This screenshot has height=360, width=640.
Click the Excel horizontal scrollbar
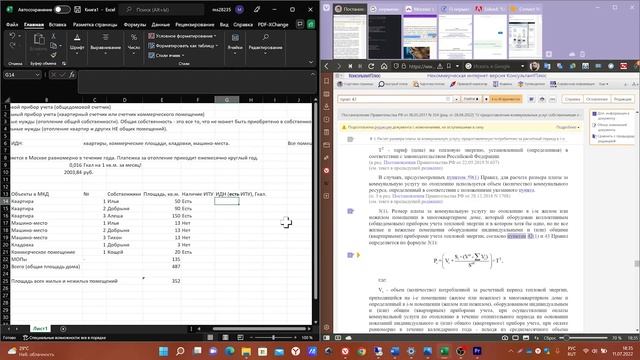(x=259, y=329)
